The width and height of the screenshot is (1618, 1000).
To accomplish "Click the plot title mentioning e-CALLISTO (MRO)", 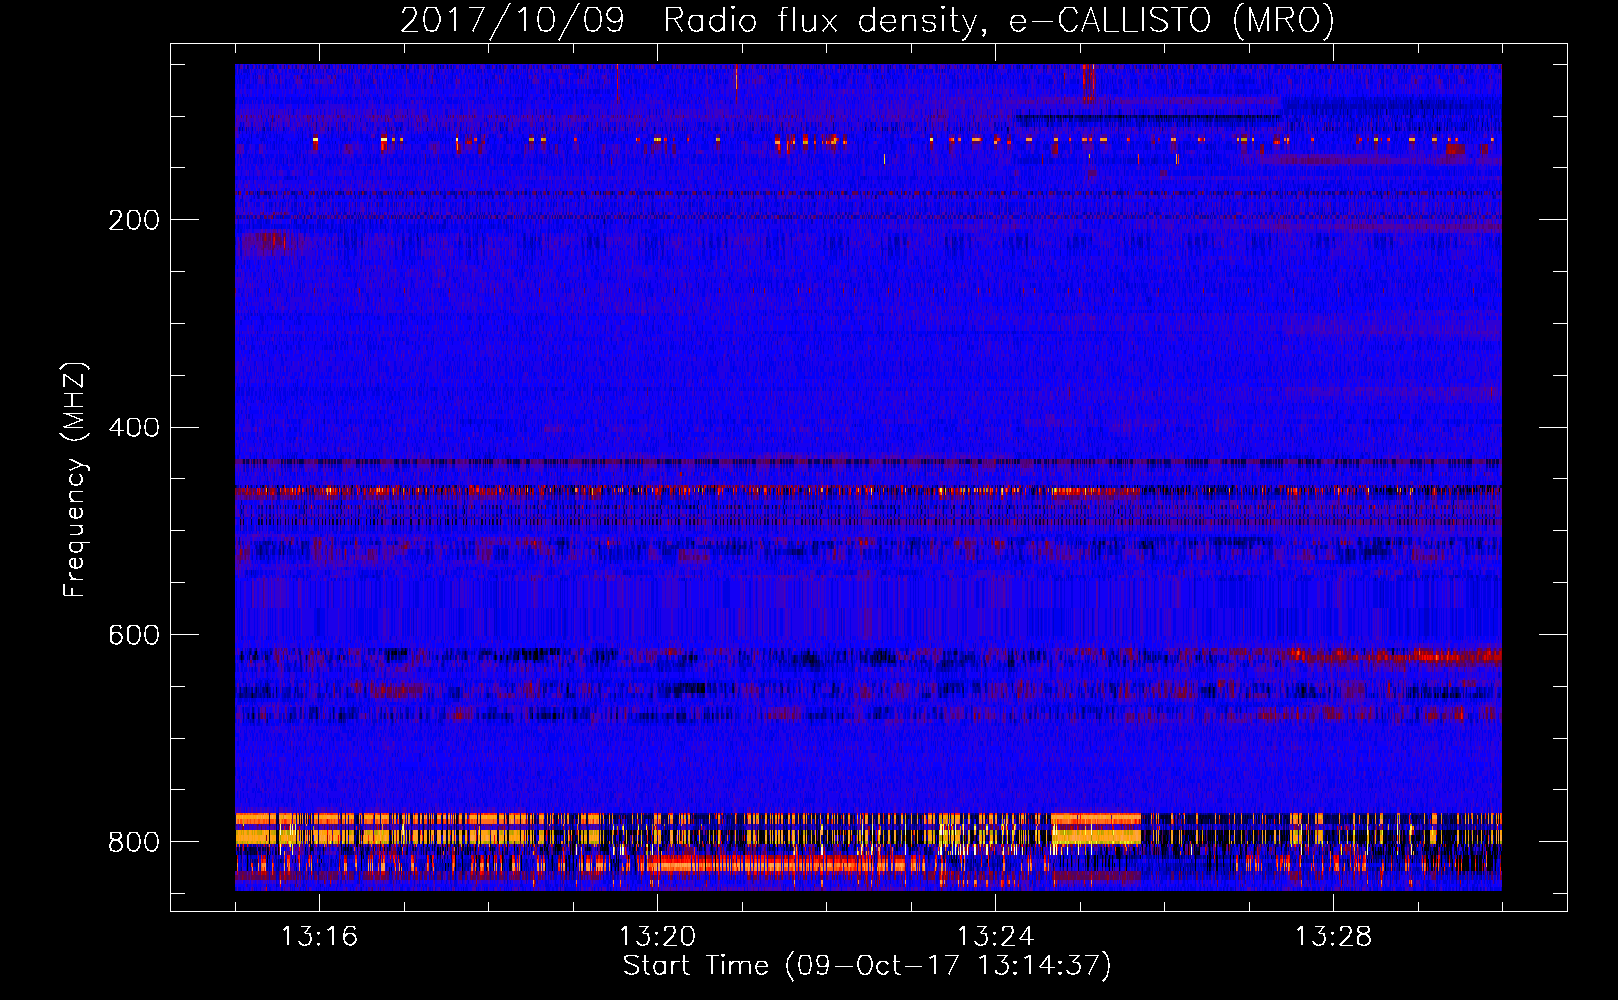I will pos(867,20).
